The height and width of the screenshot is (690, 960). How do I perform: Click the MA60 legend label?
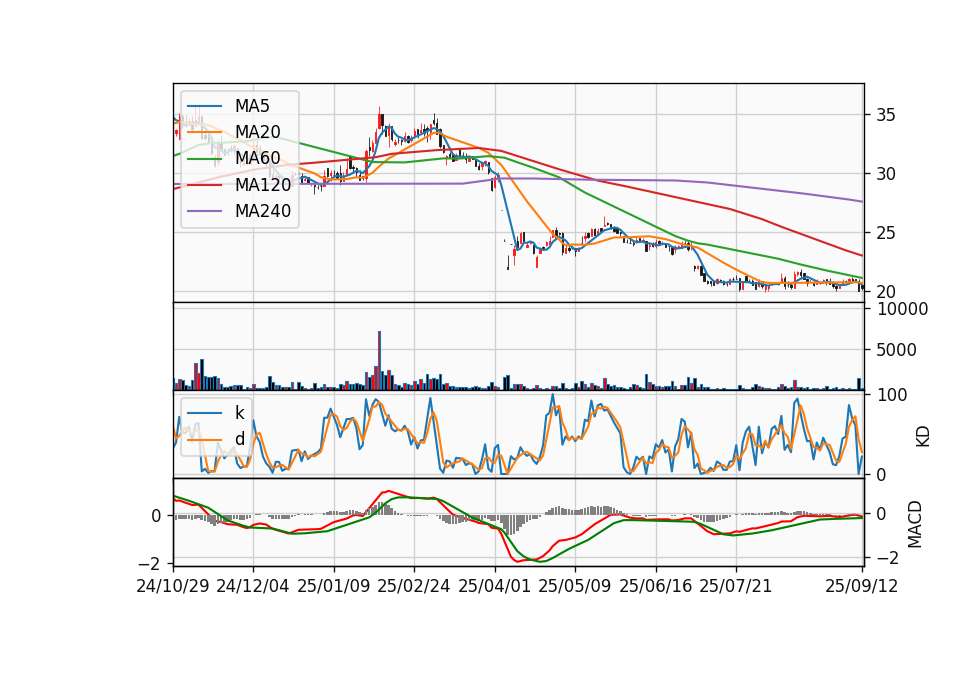coord(257,159)
